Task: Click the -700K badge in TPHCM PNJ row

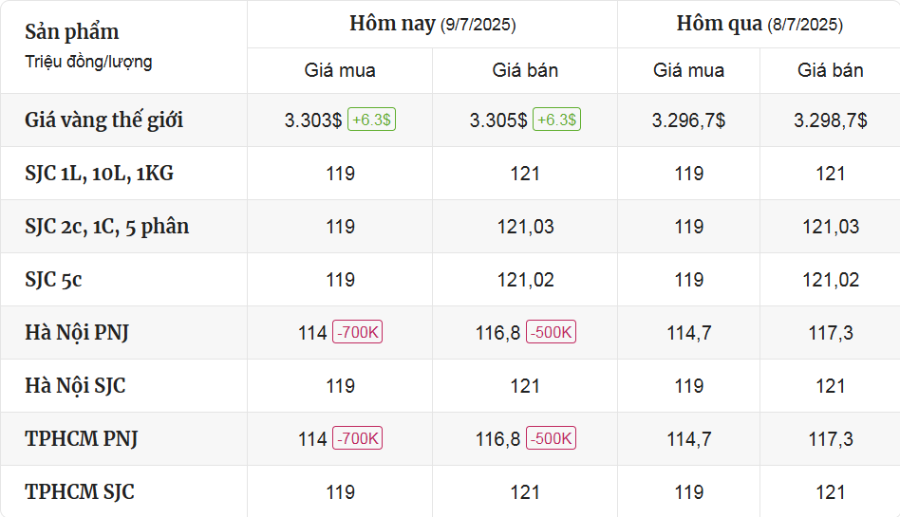Action: tap(358, 439)
